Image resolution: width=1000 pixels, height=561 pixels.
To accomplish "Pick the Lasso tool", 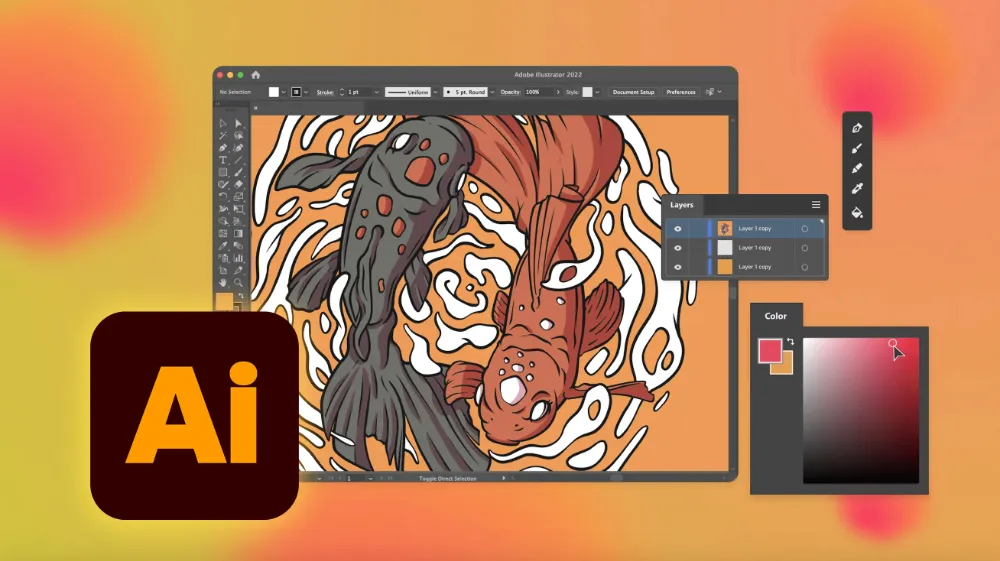I will (239, 135).
